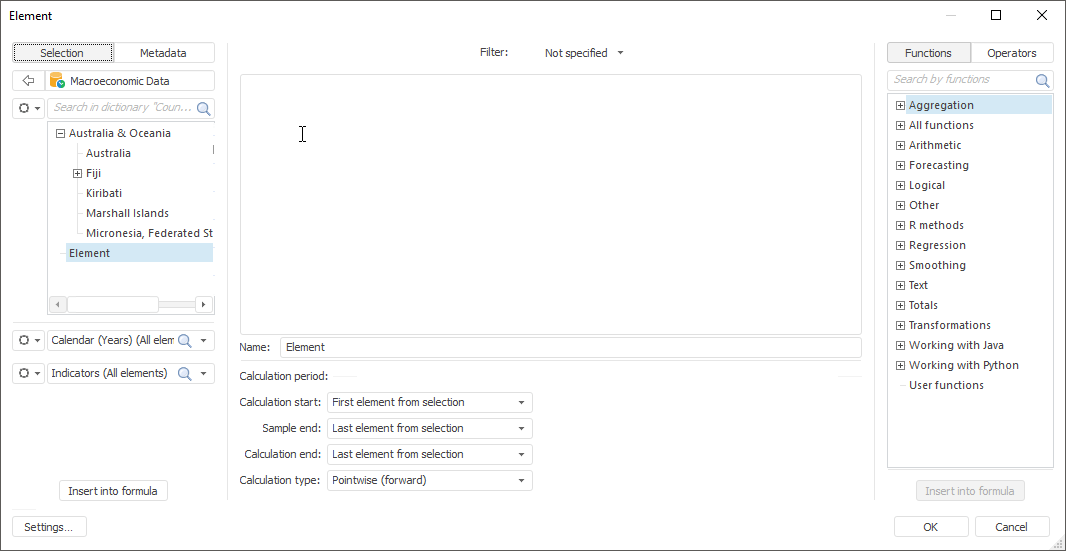
Task: Open the Calculation start dropdown
Action: (430, 403)
